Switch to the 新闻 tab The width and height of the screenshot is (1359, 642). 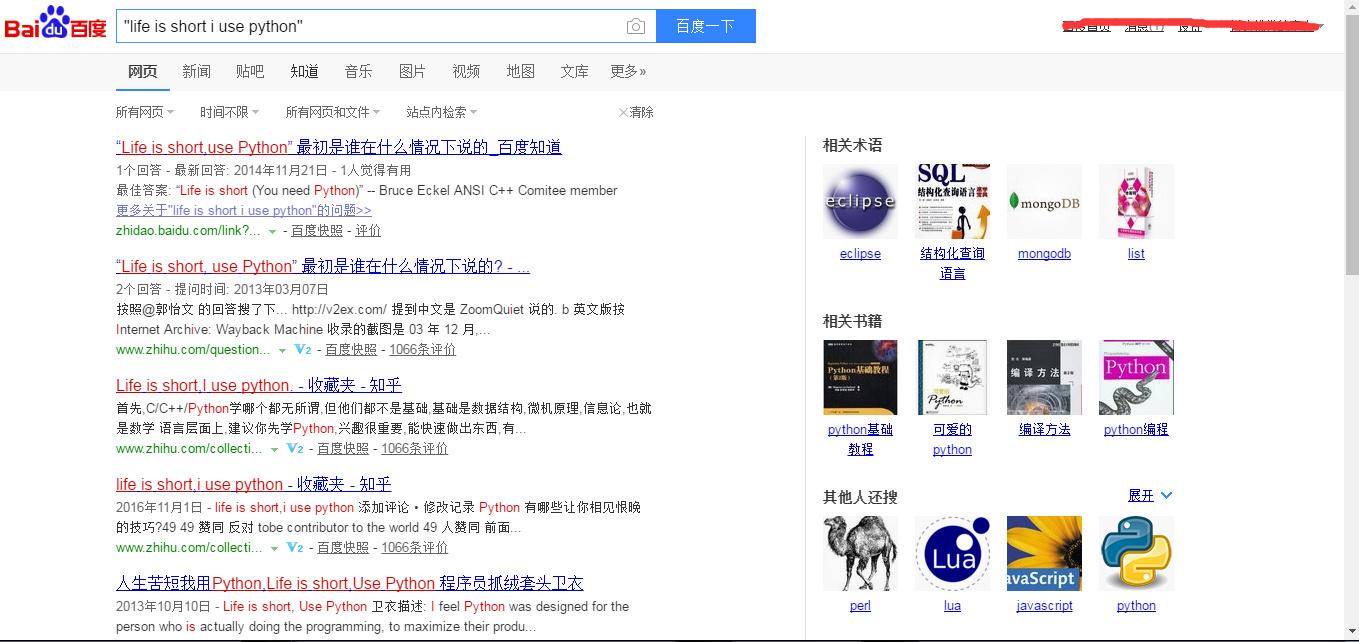[x=197, y=71]
